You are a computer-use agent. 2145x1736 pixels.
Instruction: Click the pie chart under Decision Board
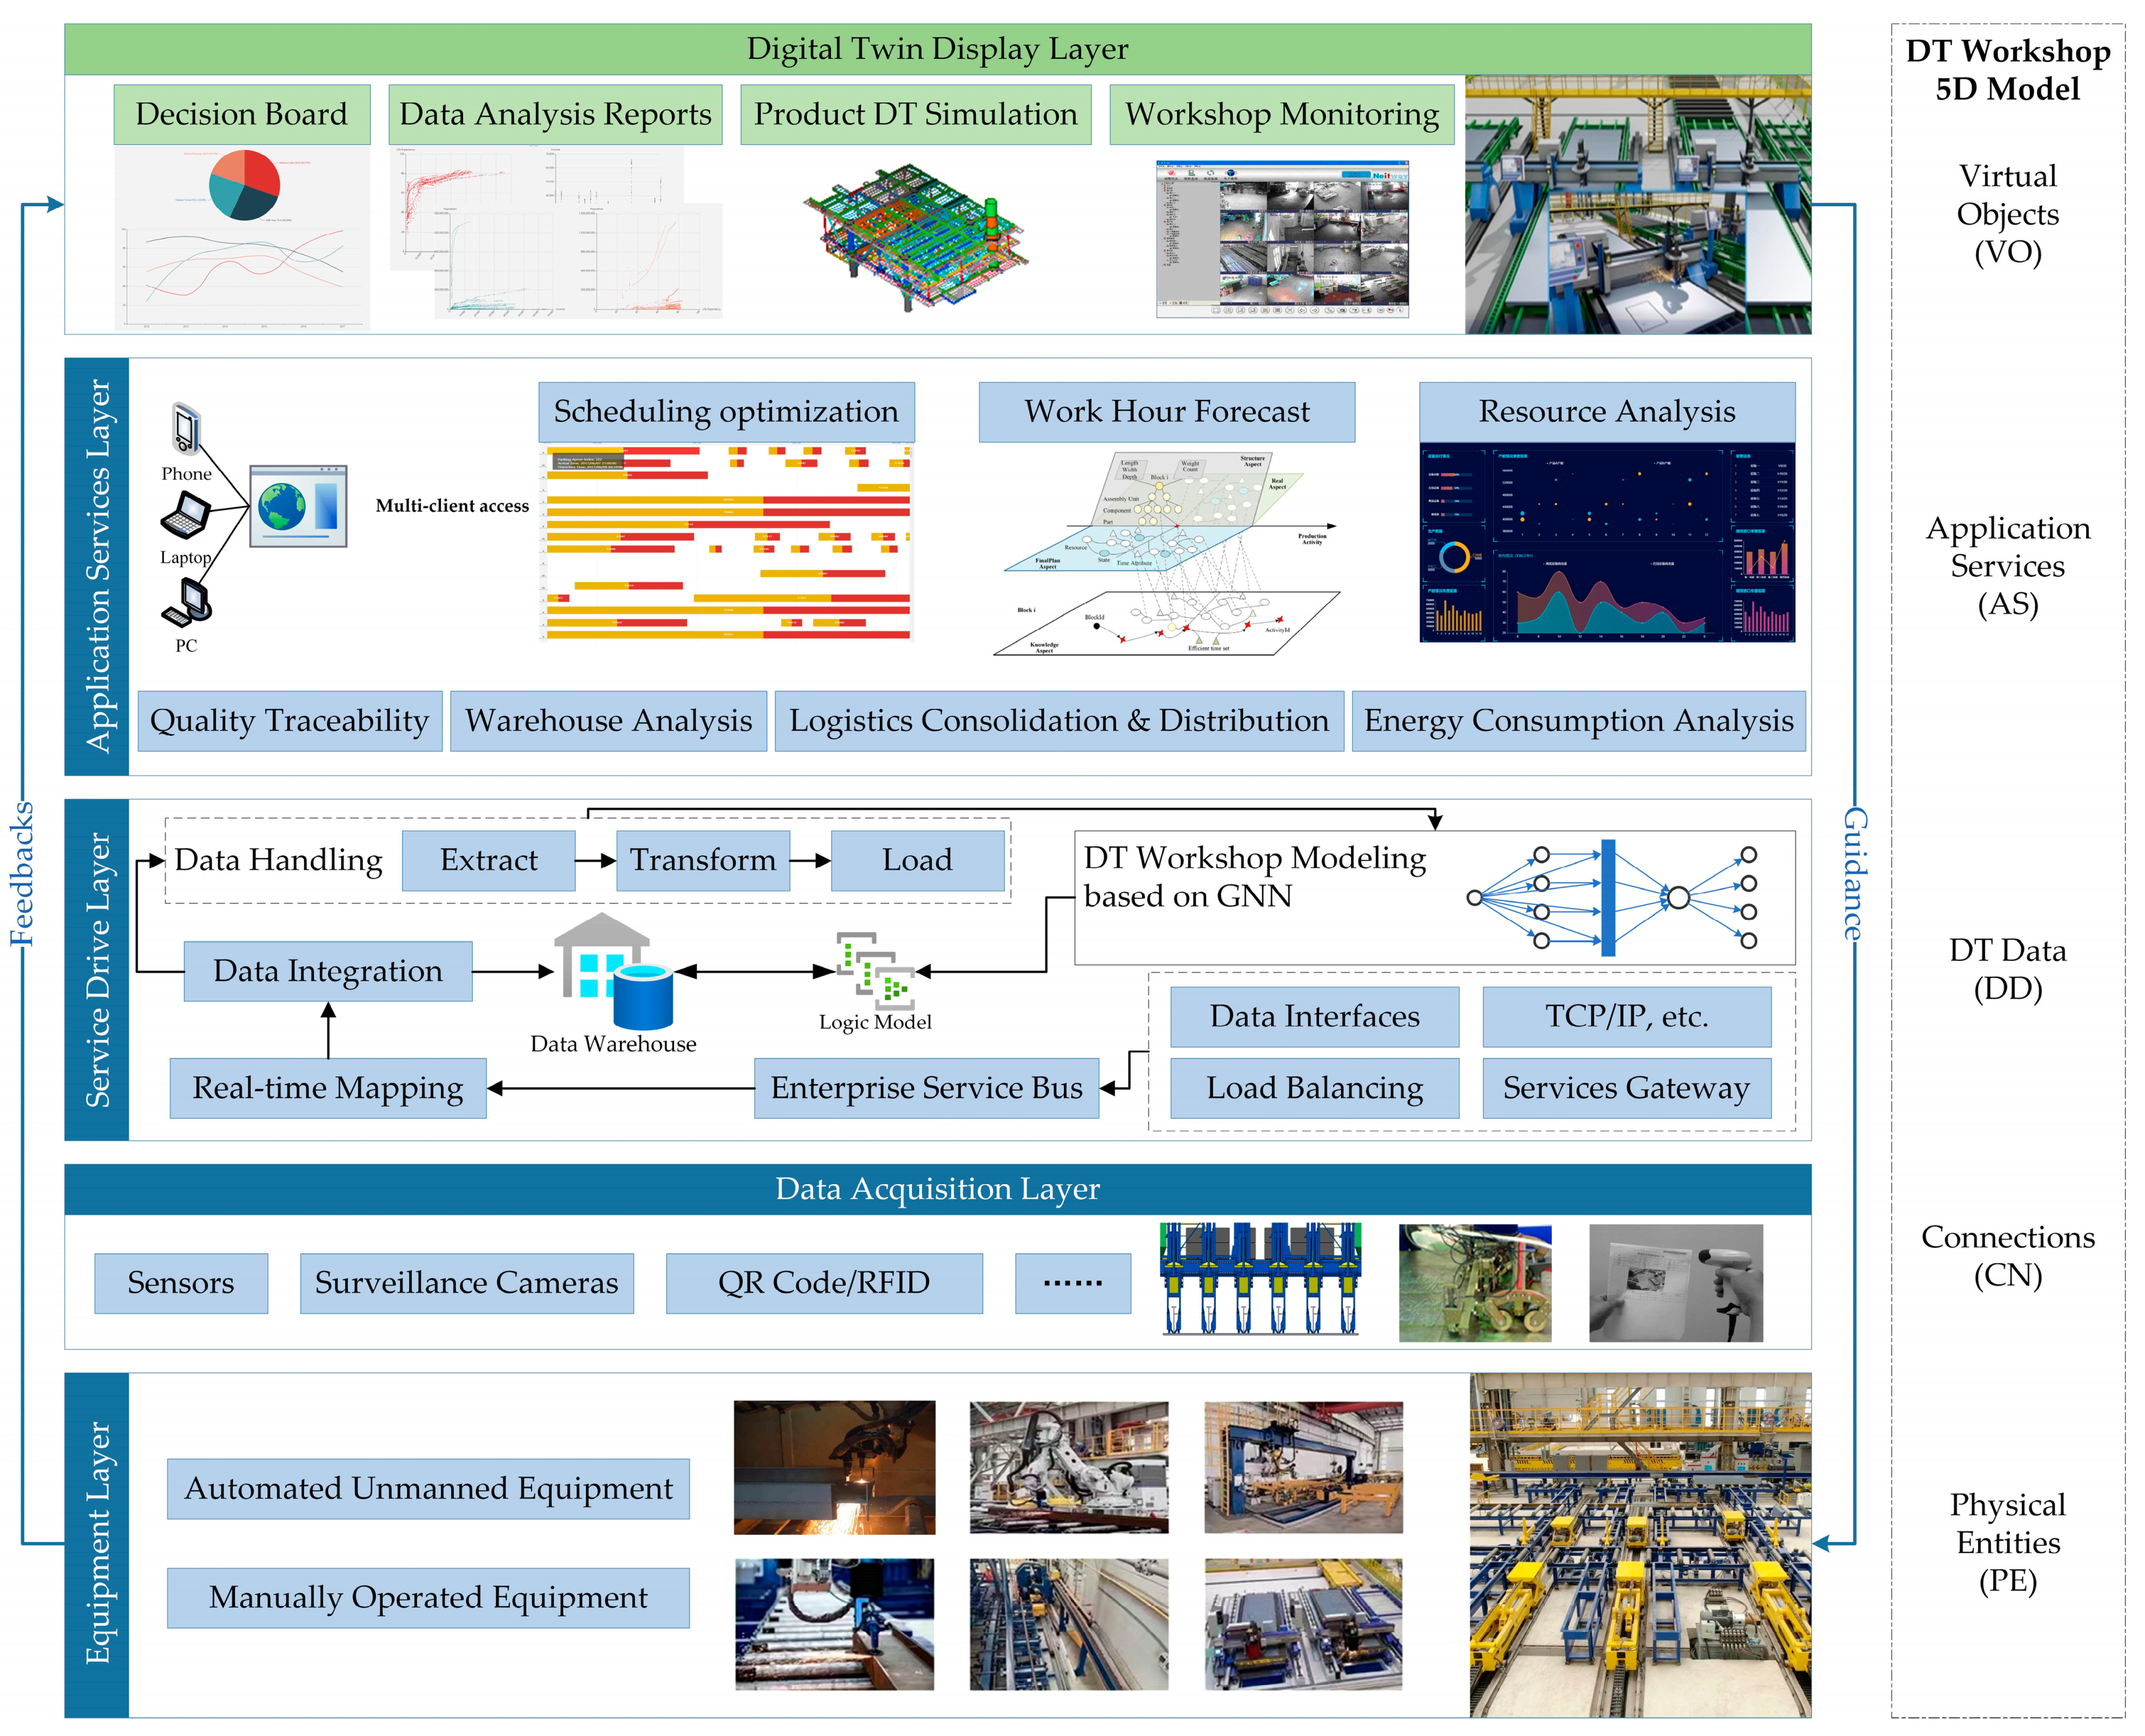click(244, 185)
